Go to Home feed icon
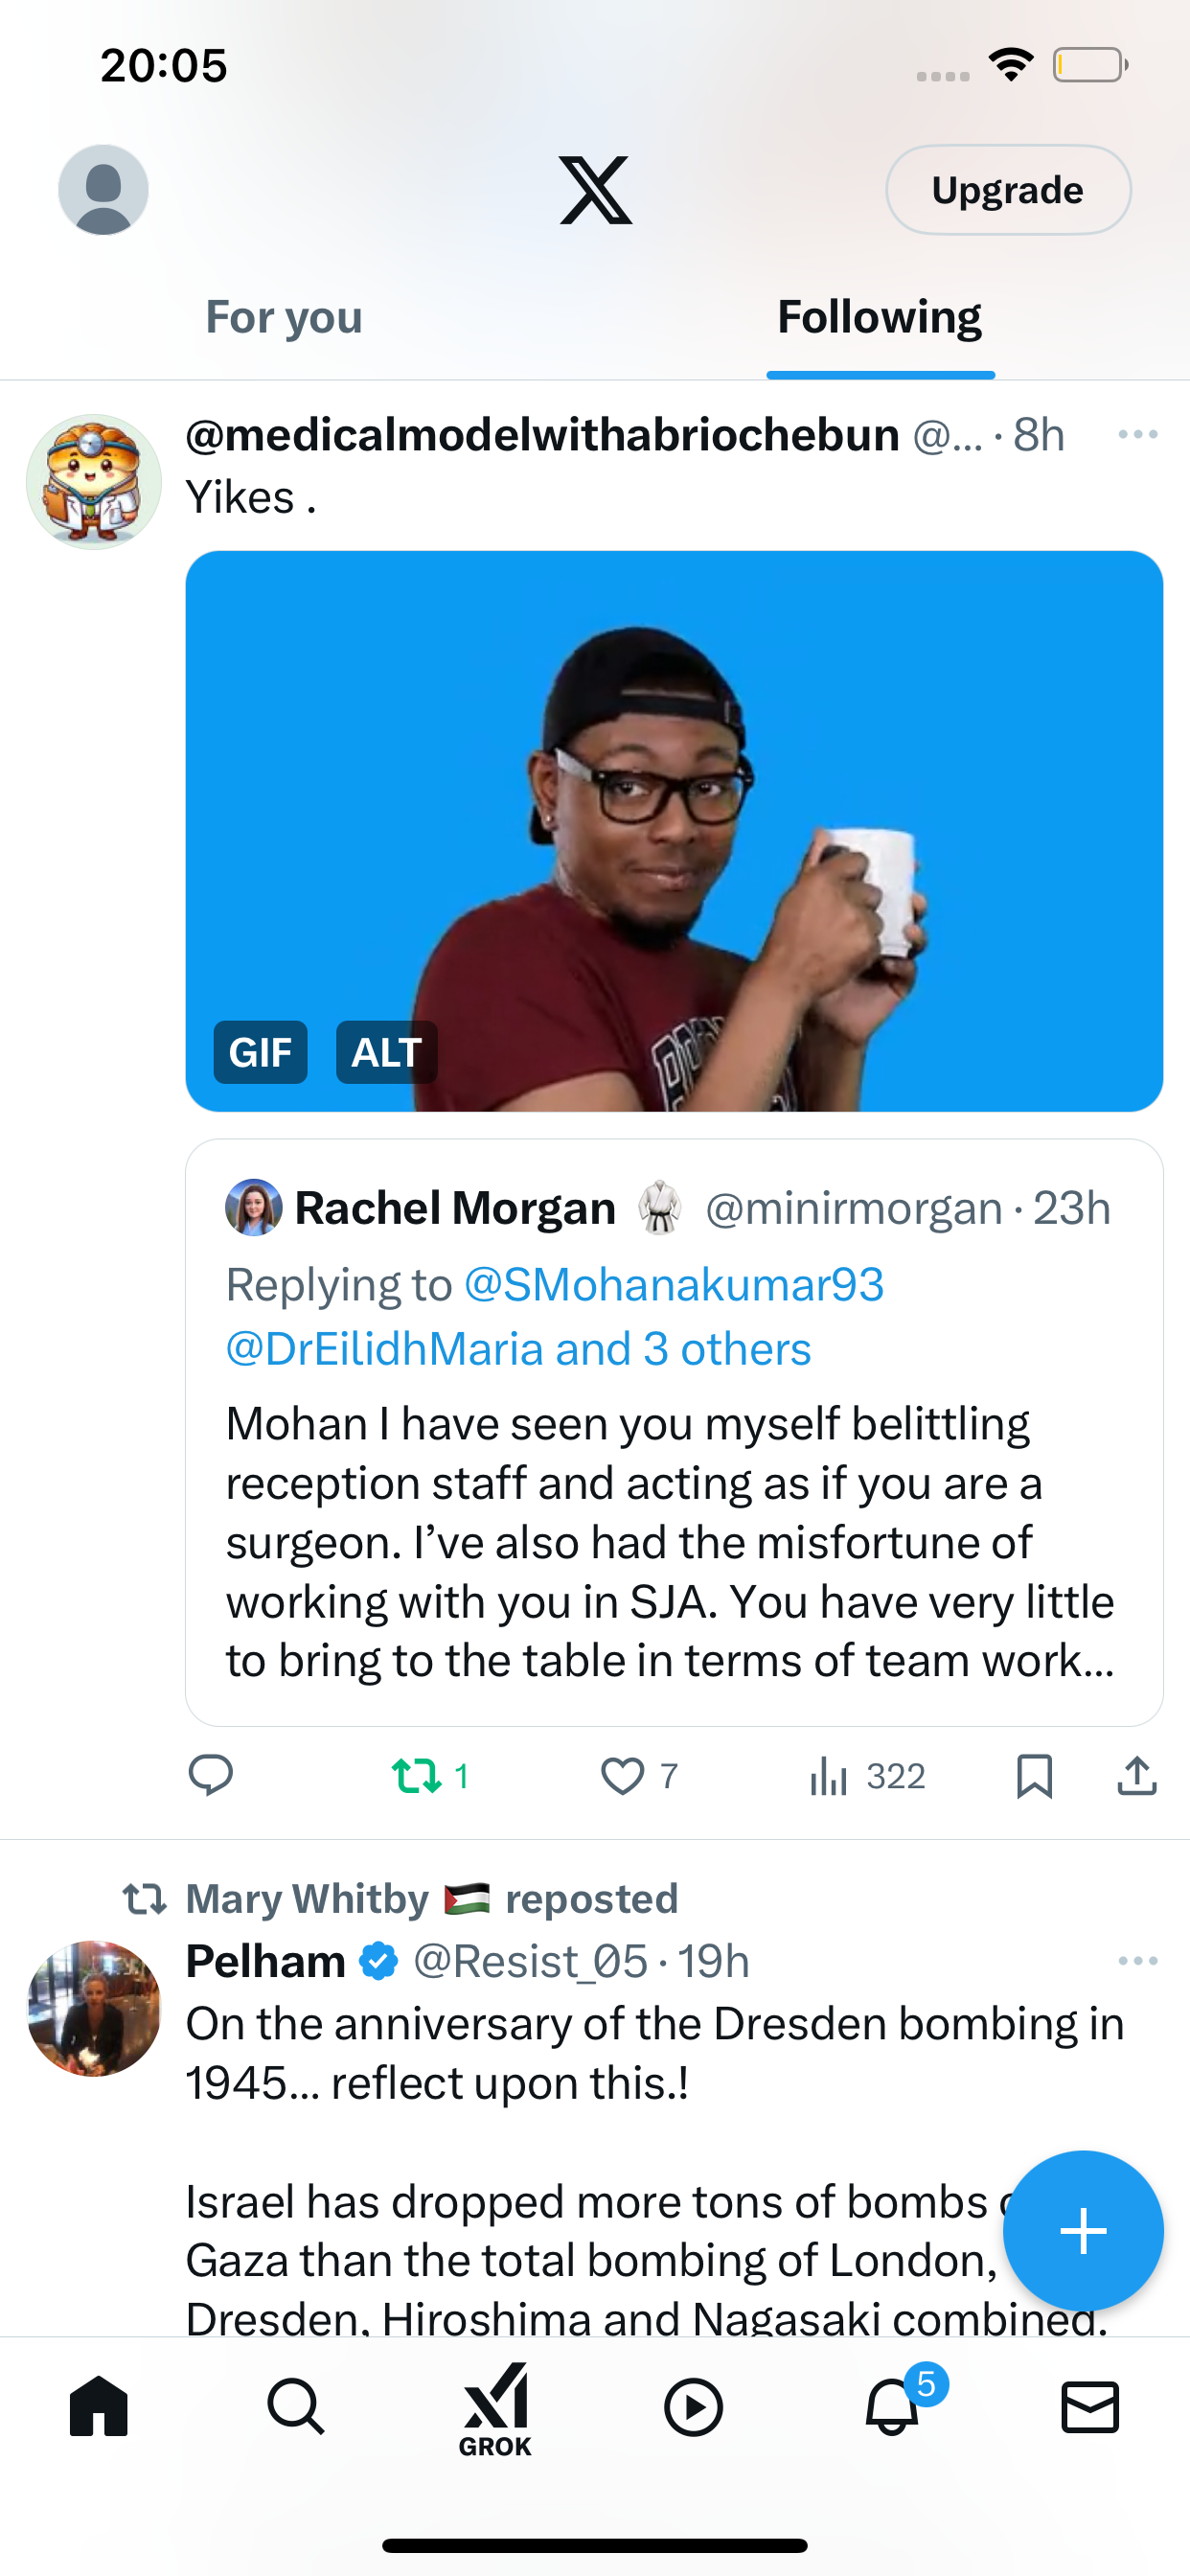The image size is (1190, 2576). point(99,2406)
